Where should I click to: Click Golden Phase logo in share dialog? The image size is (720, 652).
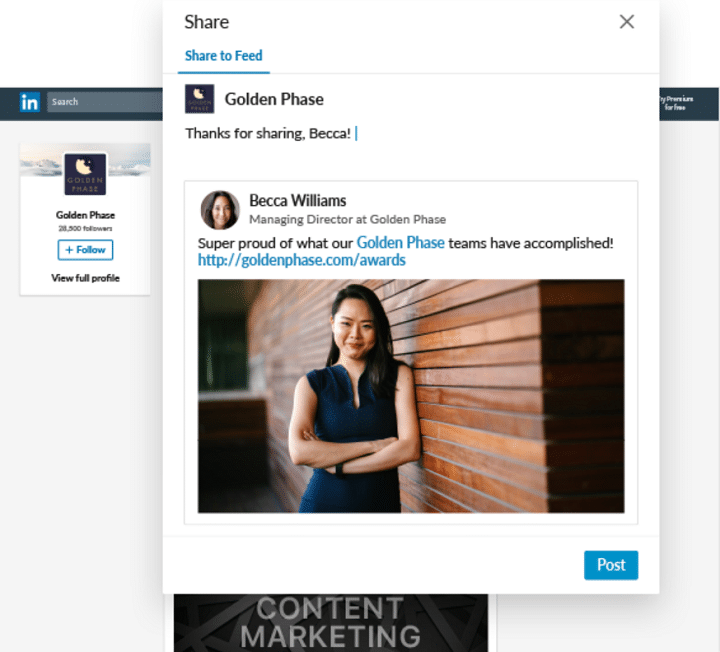(200, 99)
